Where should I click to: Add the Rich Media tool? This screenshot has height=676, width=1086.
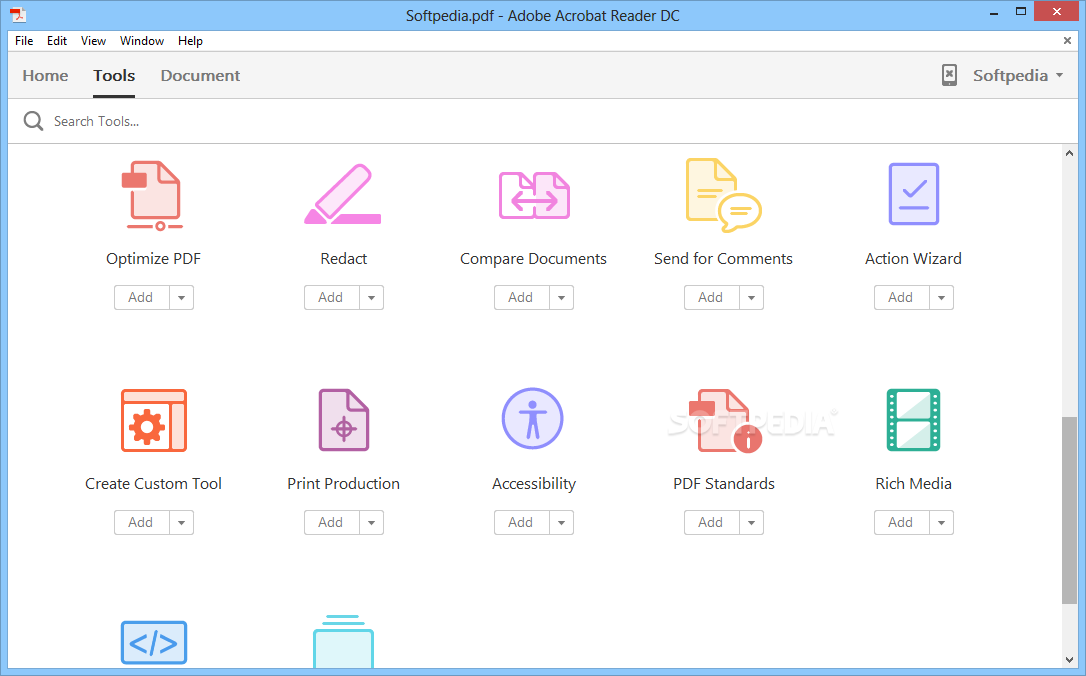(901, 522)
